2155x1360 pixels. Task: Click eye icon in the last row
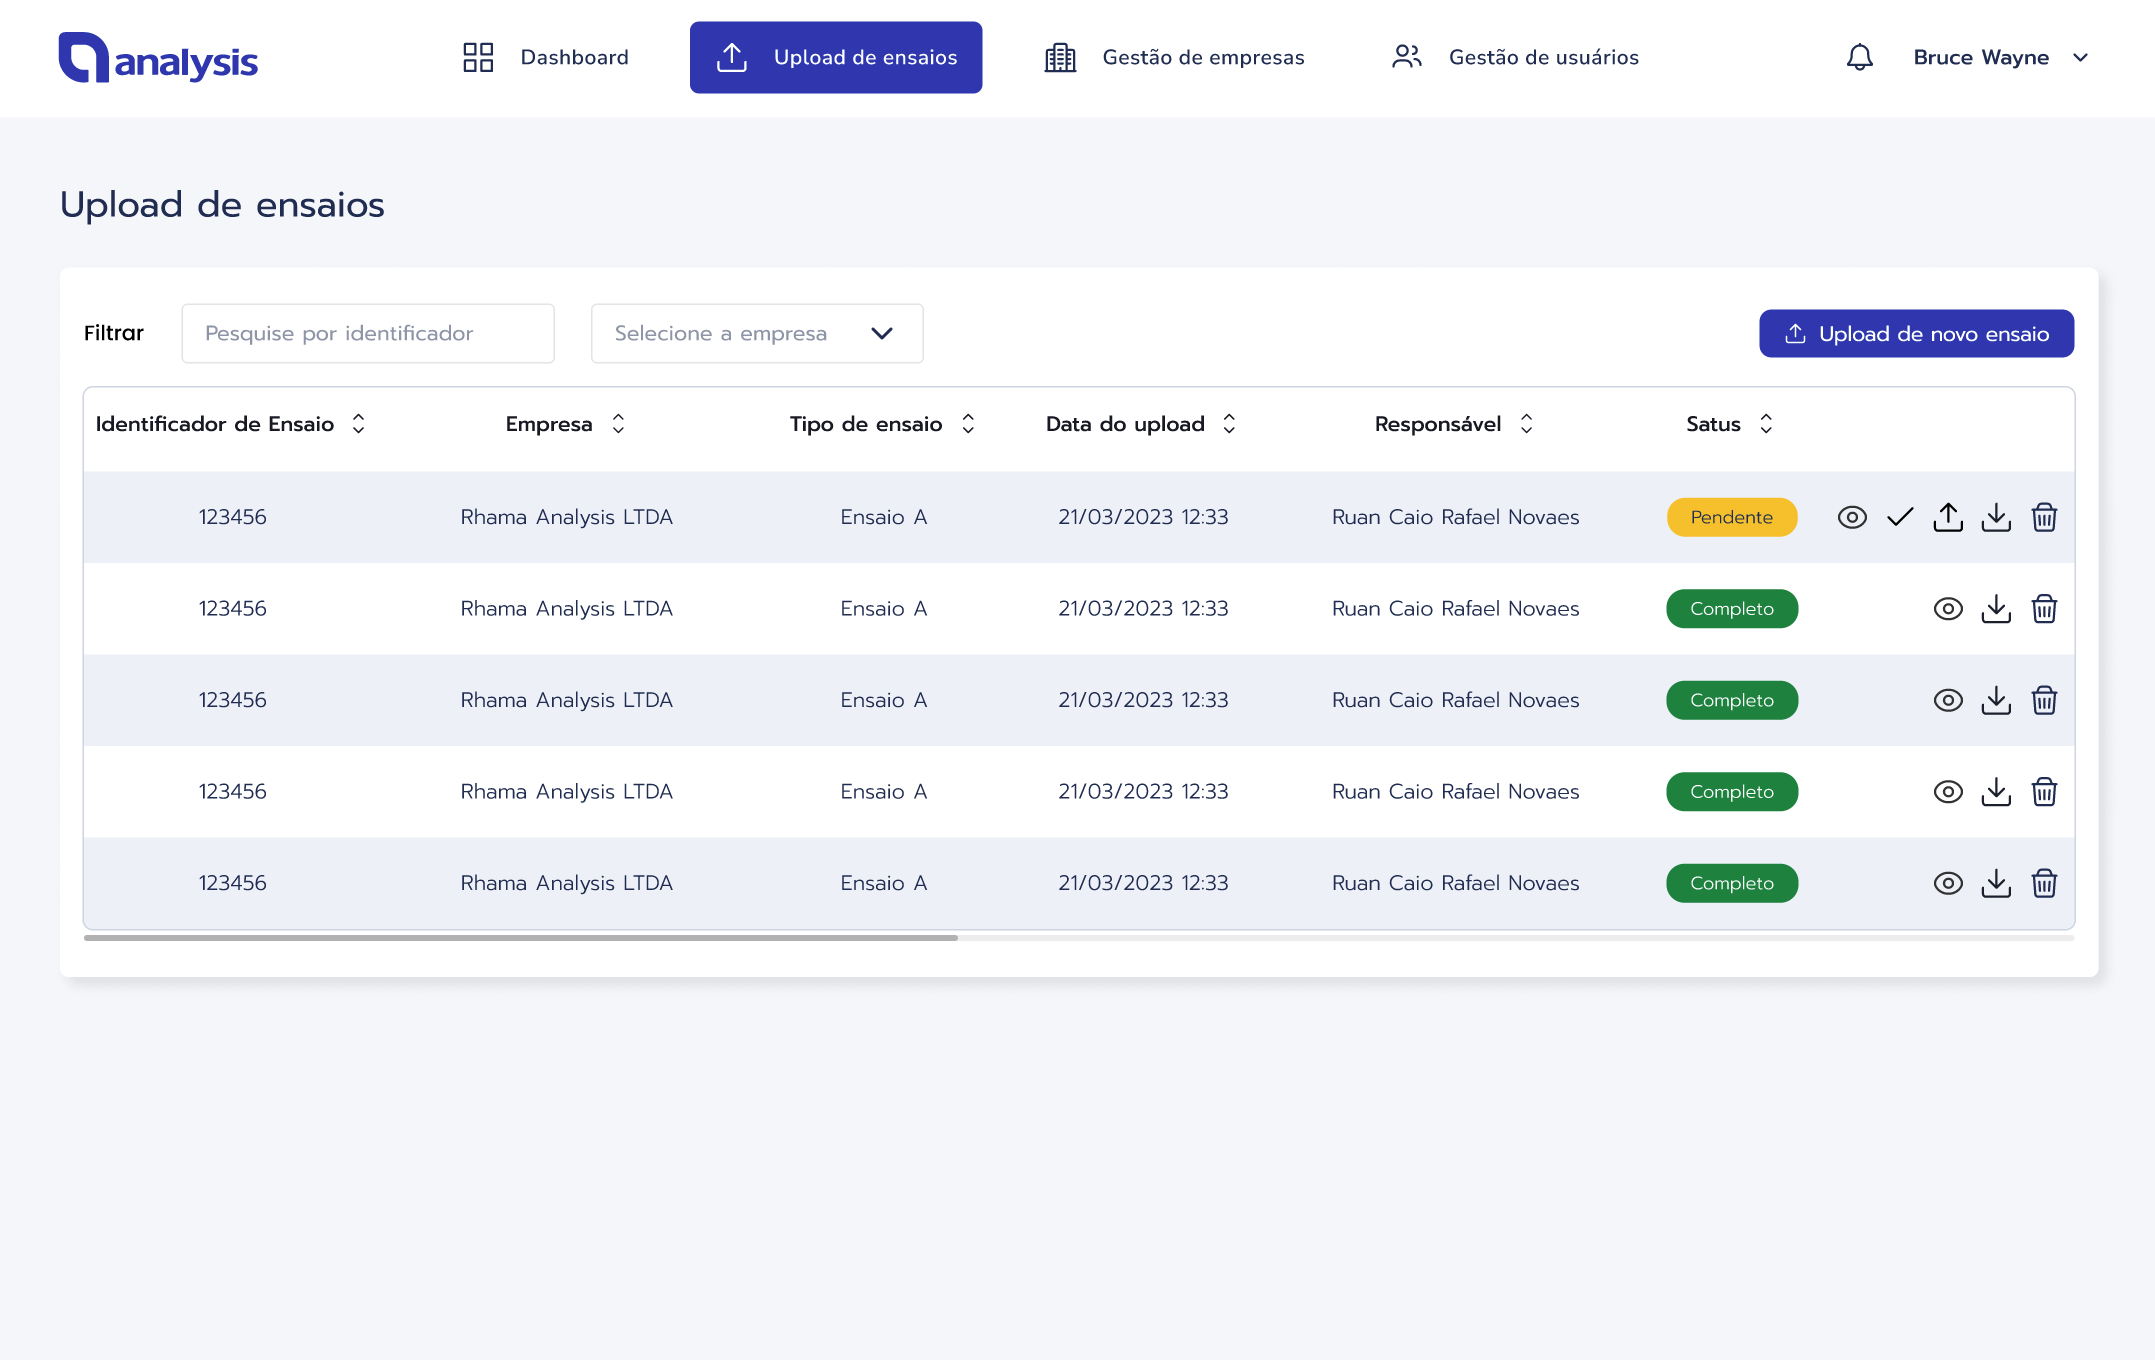[1948, 883]
